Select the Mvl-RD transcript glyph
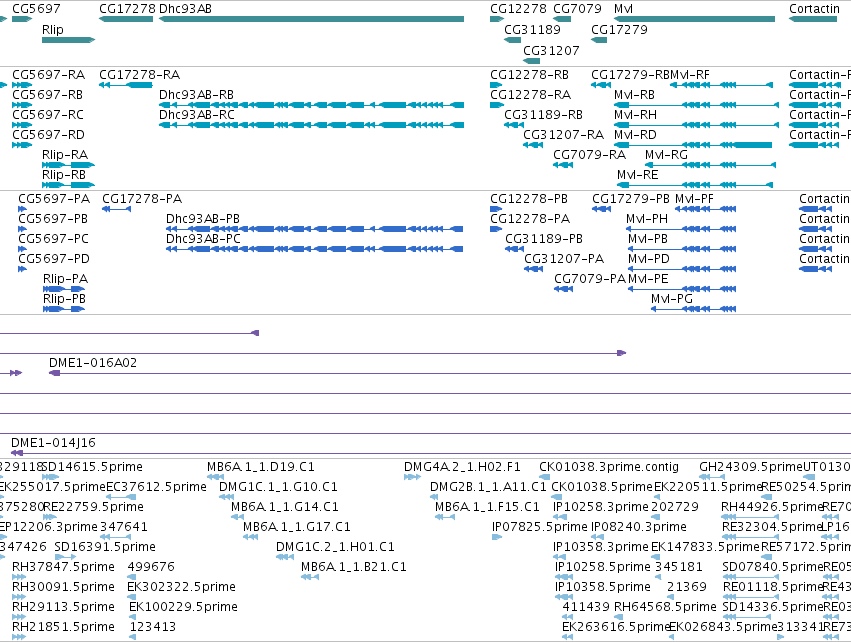This screenshot has height=642, width=851. tap(693, 145)
